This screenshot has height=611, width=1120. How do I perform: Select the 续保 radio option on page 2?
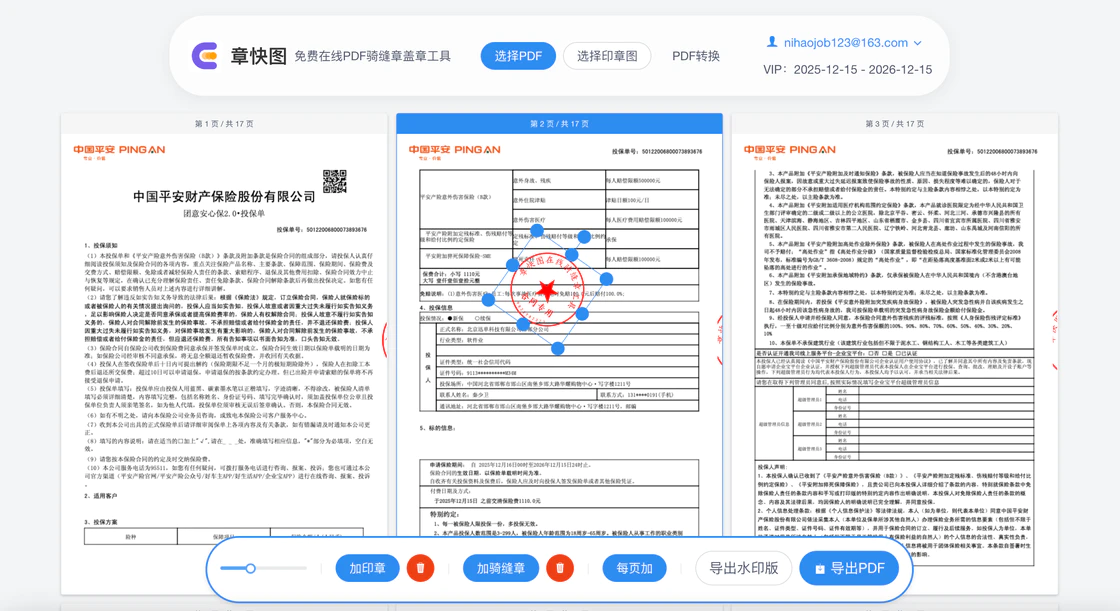coord(476,319)
